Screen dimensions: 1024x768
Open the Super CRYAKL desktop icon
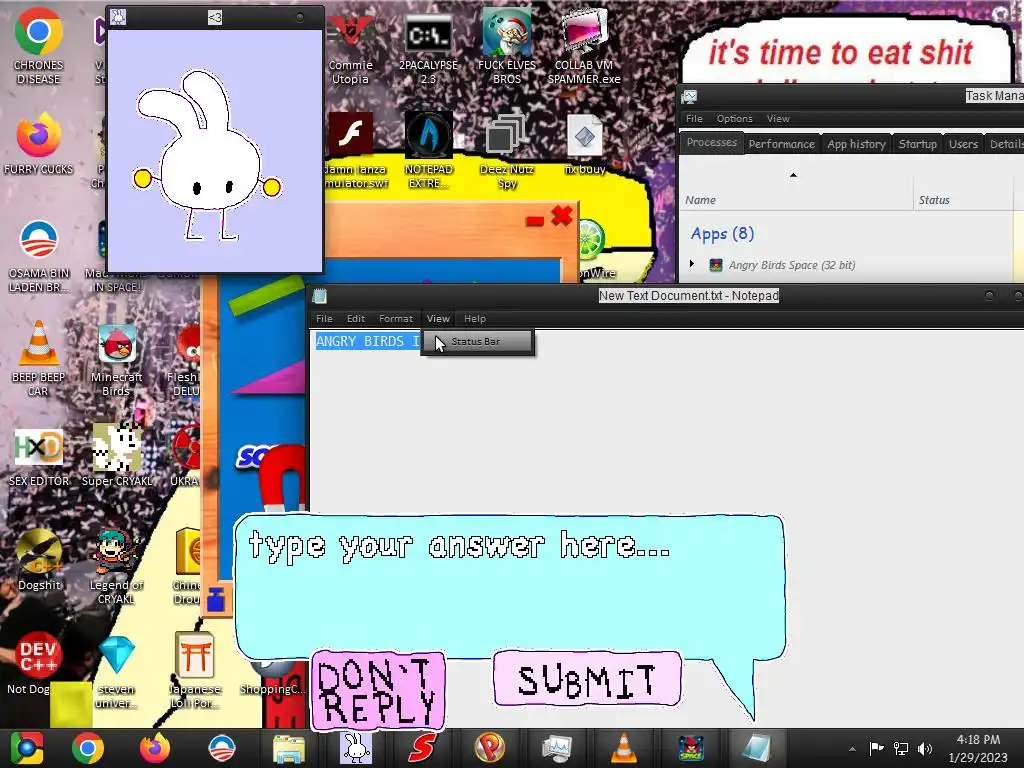click(x=116, y=455)
